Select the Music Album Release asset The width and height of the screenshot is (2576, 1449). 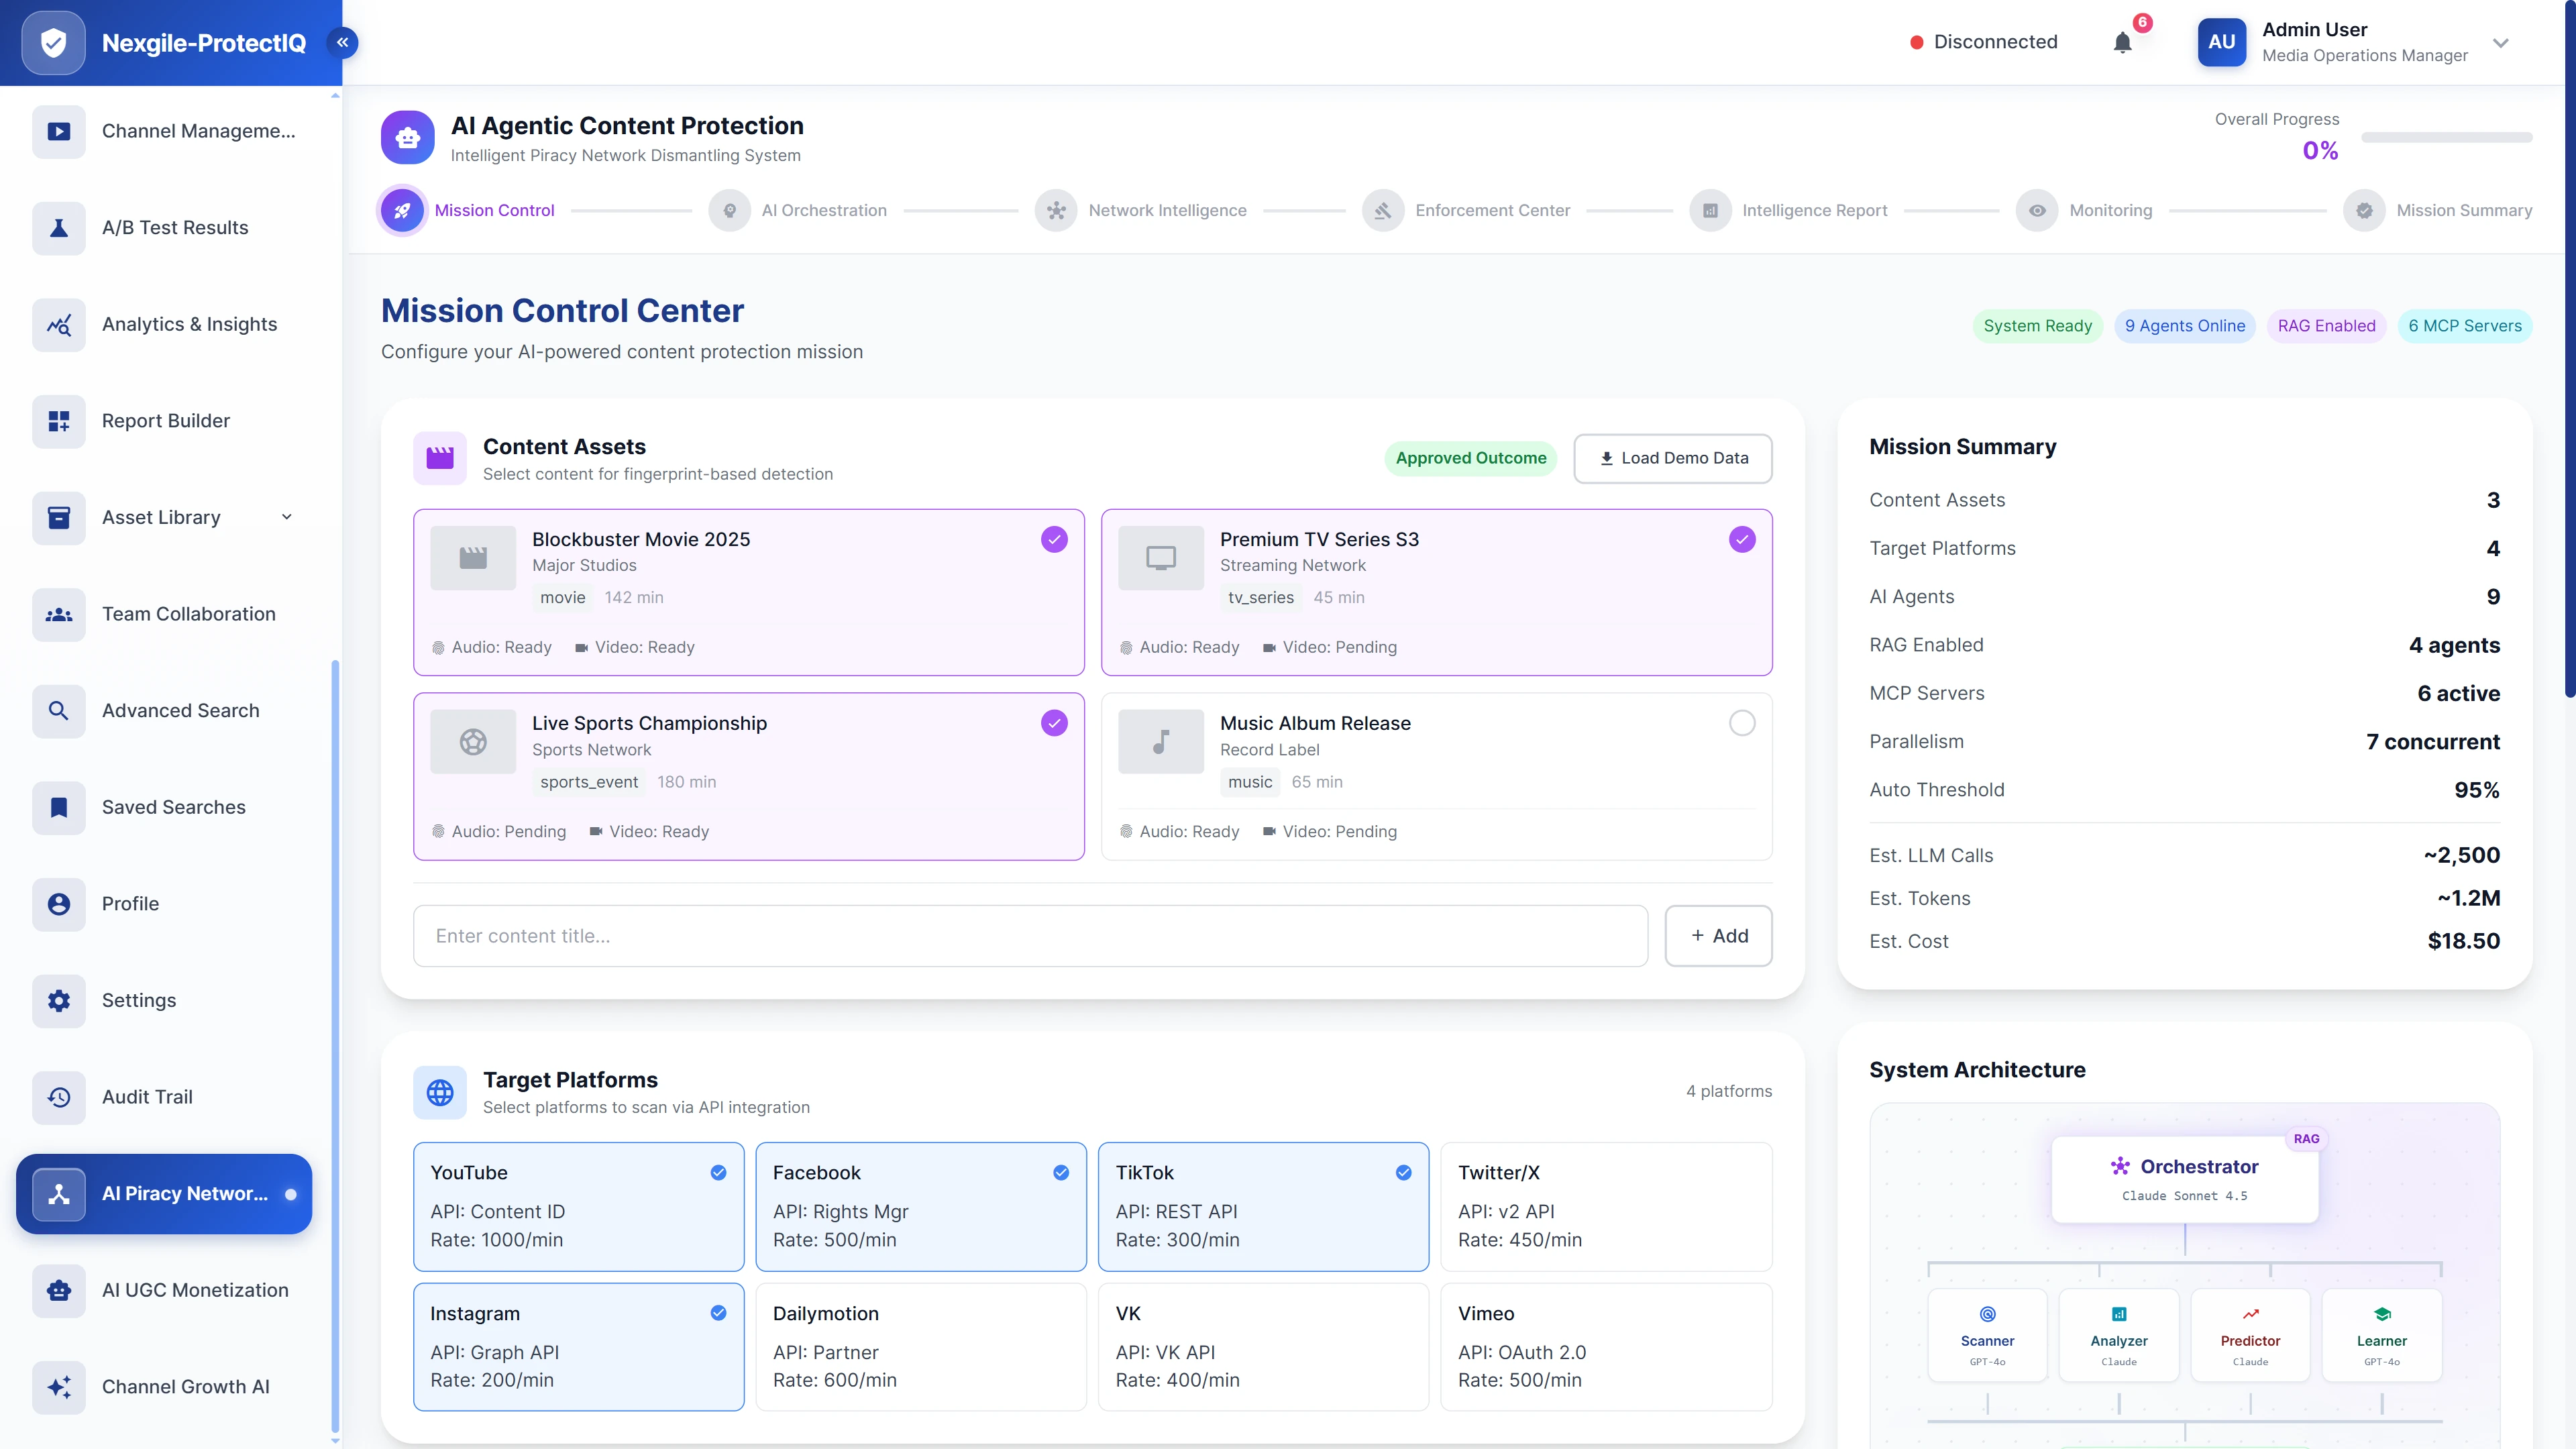click(x=1742, y=722)
